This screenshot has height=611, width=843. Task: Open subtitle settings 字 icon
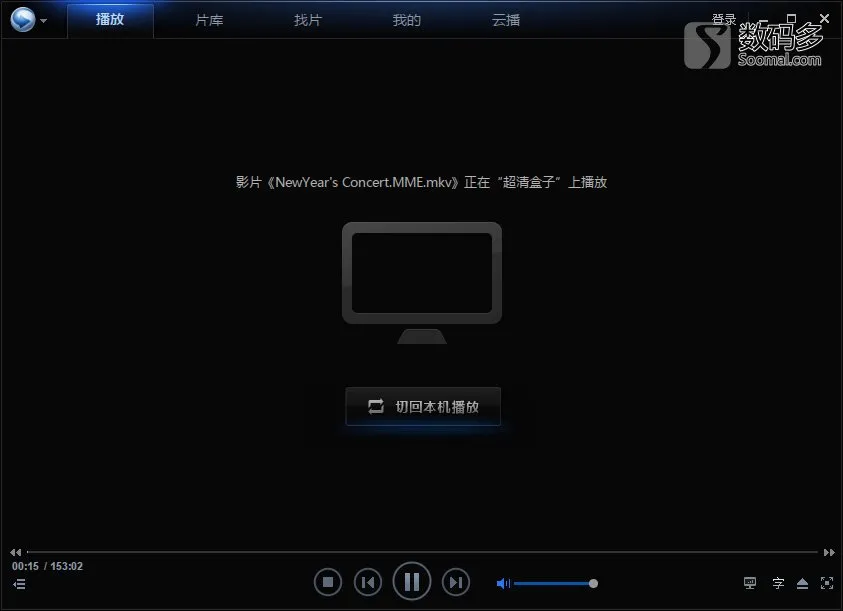click(778, 583)
